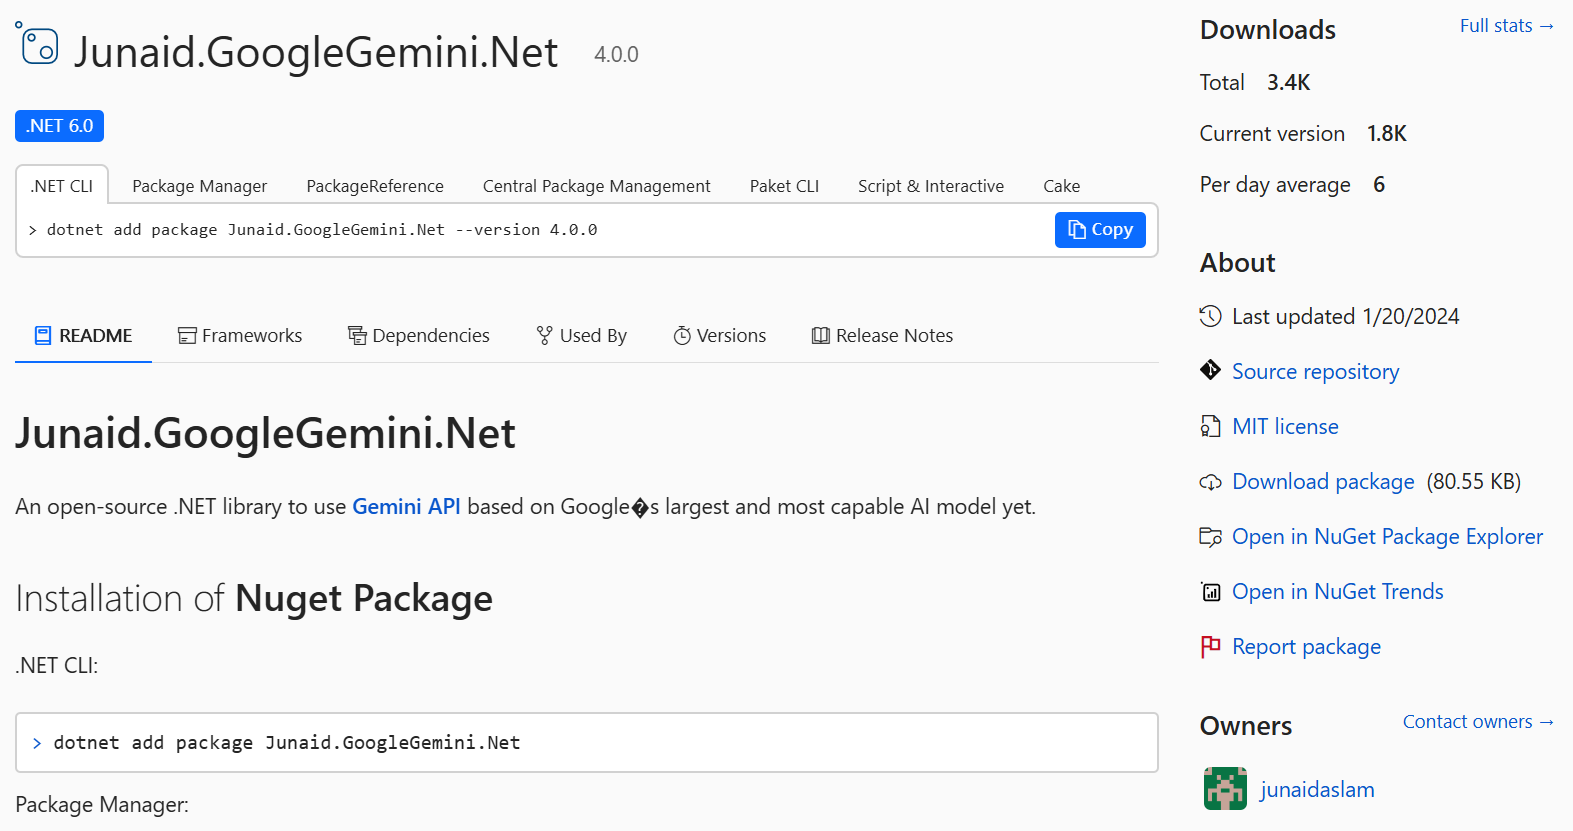Click the Dependencies tab icon
The height and width of the screenshot is (831, 1573).
(357, 336)
